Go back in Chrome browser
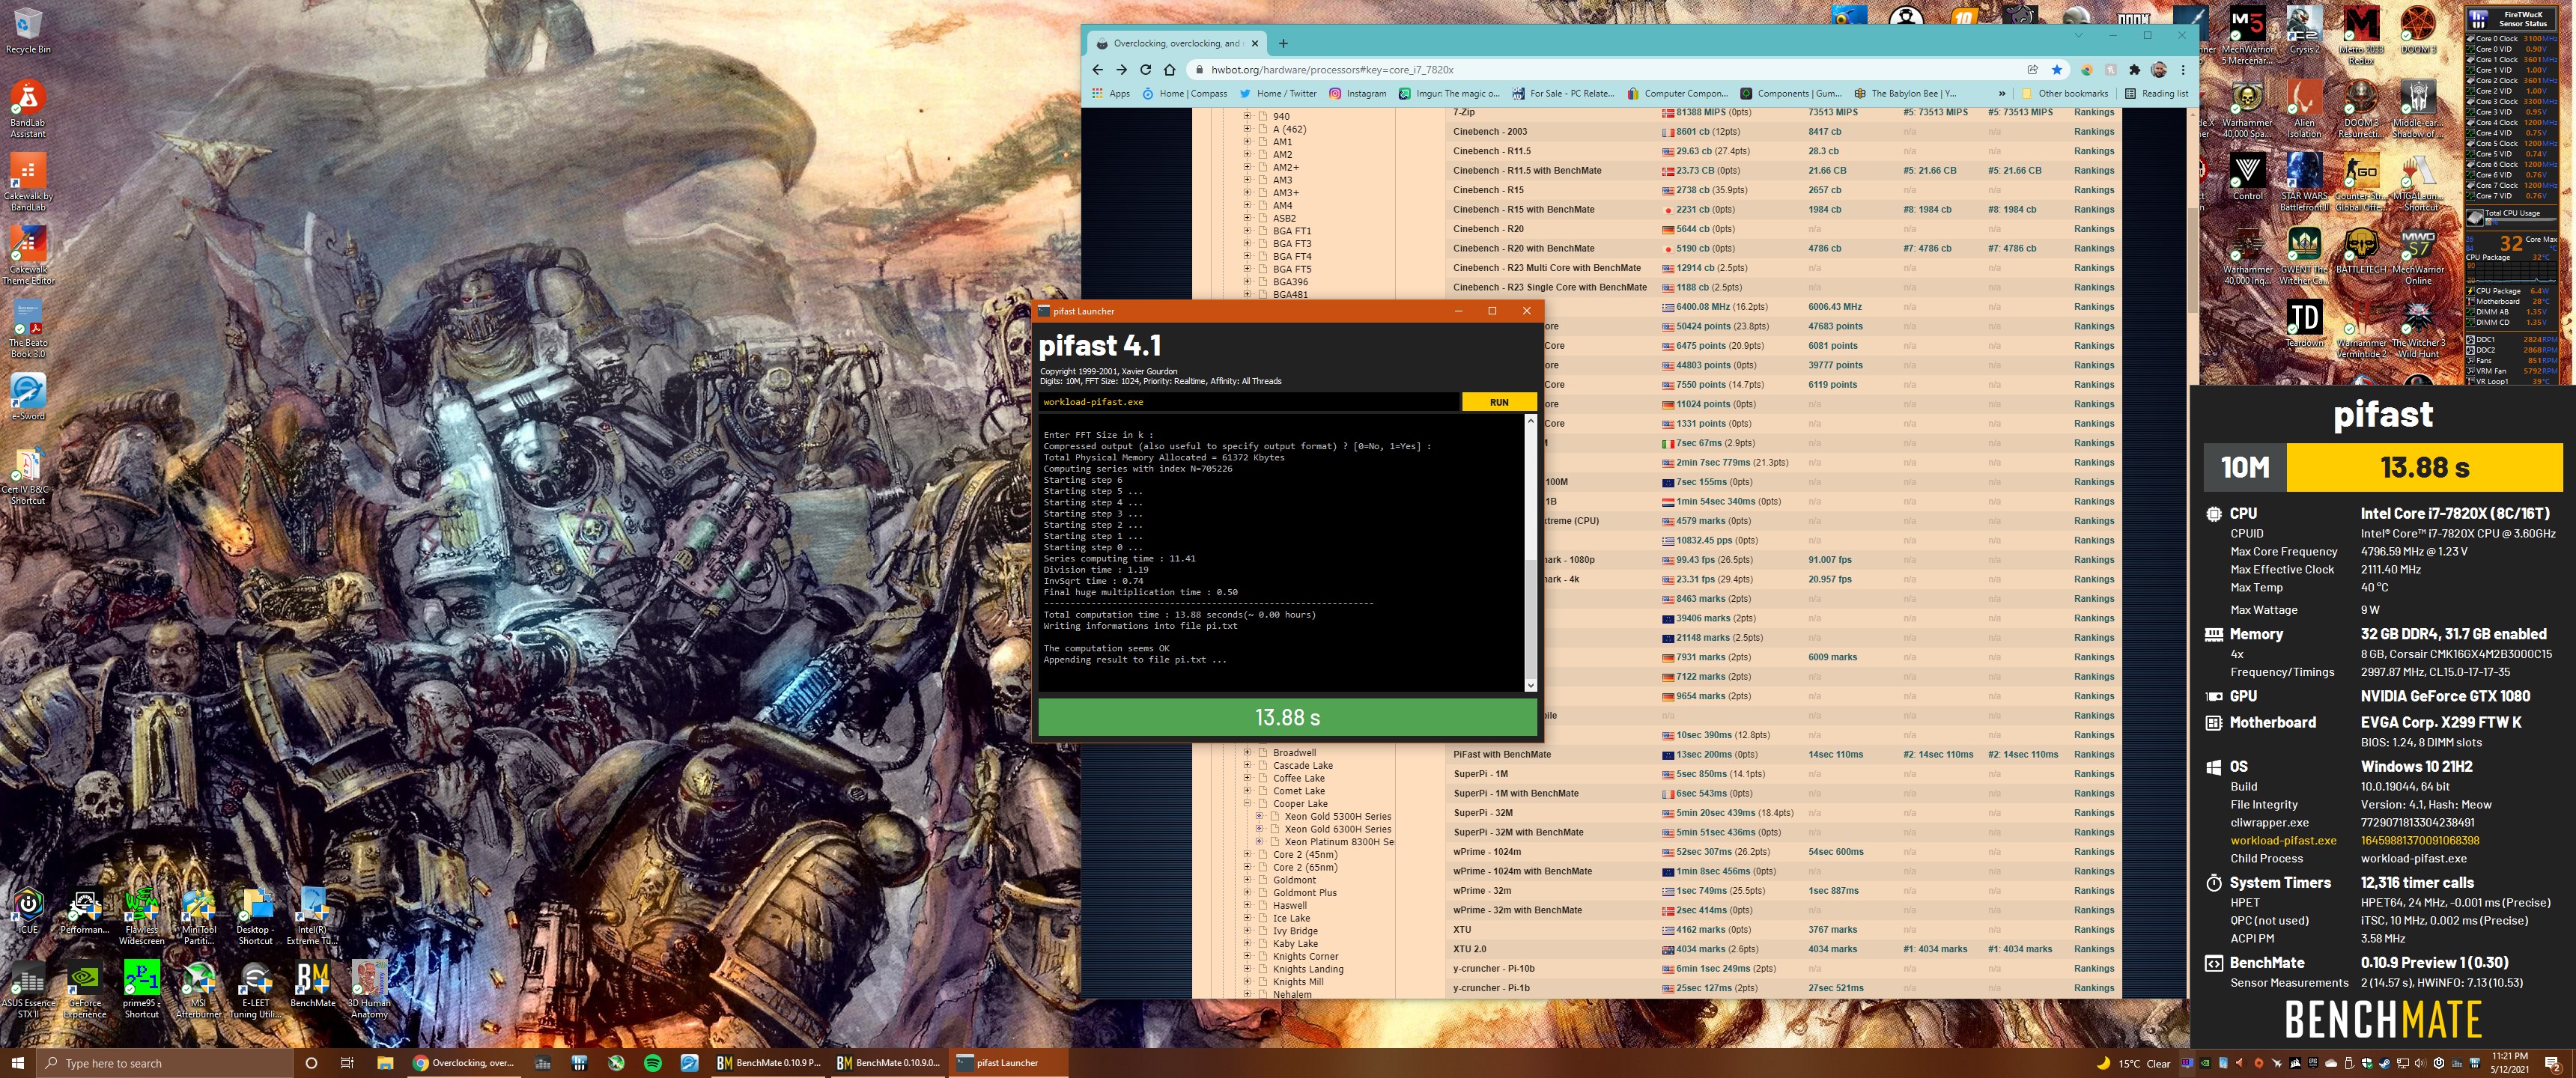Viewport: 2576px width, 1078px height. [1097, 70]
